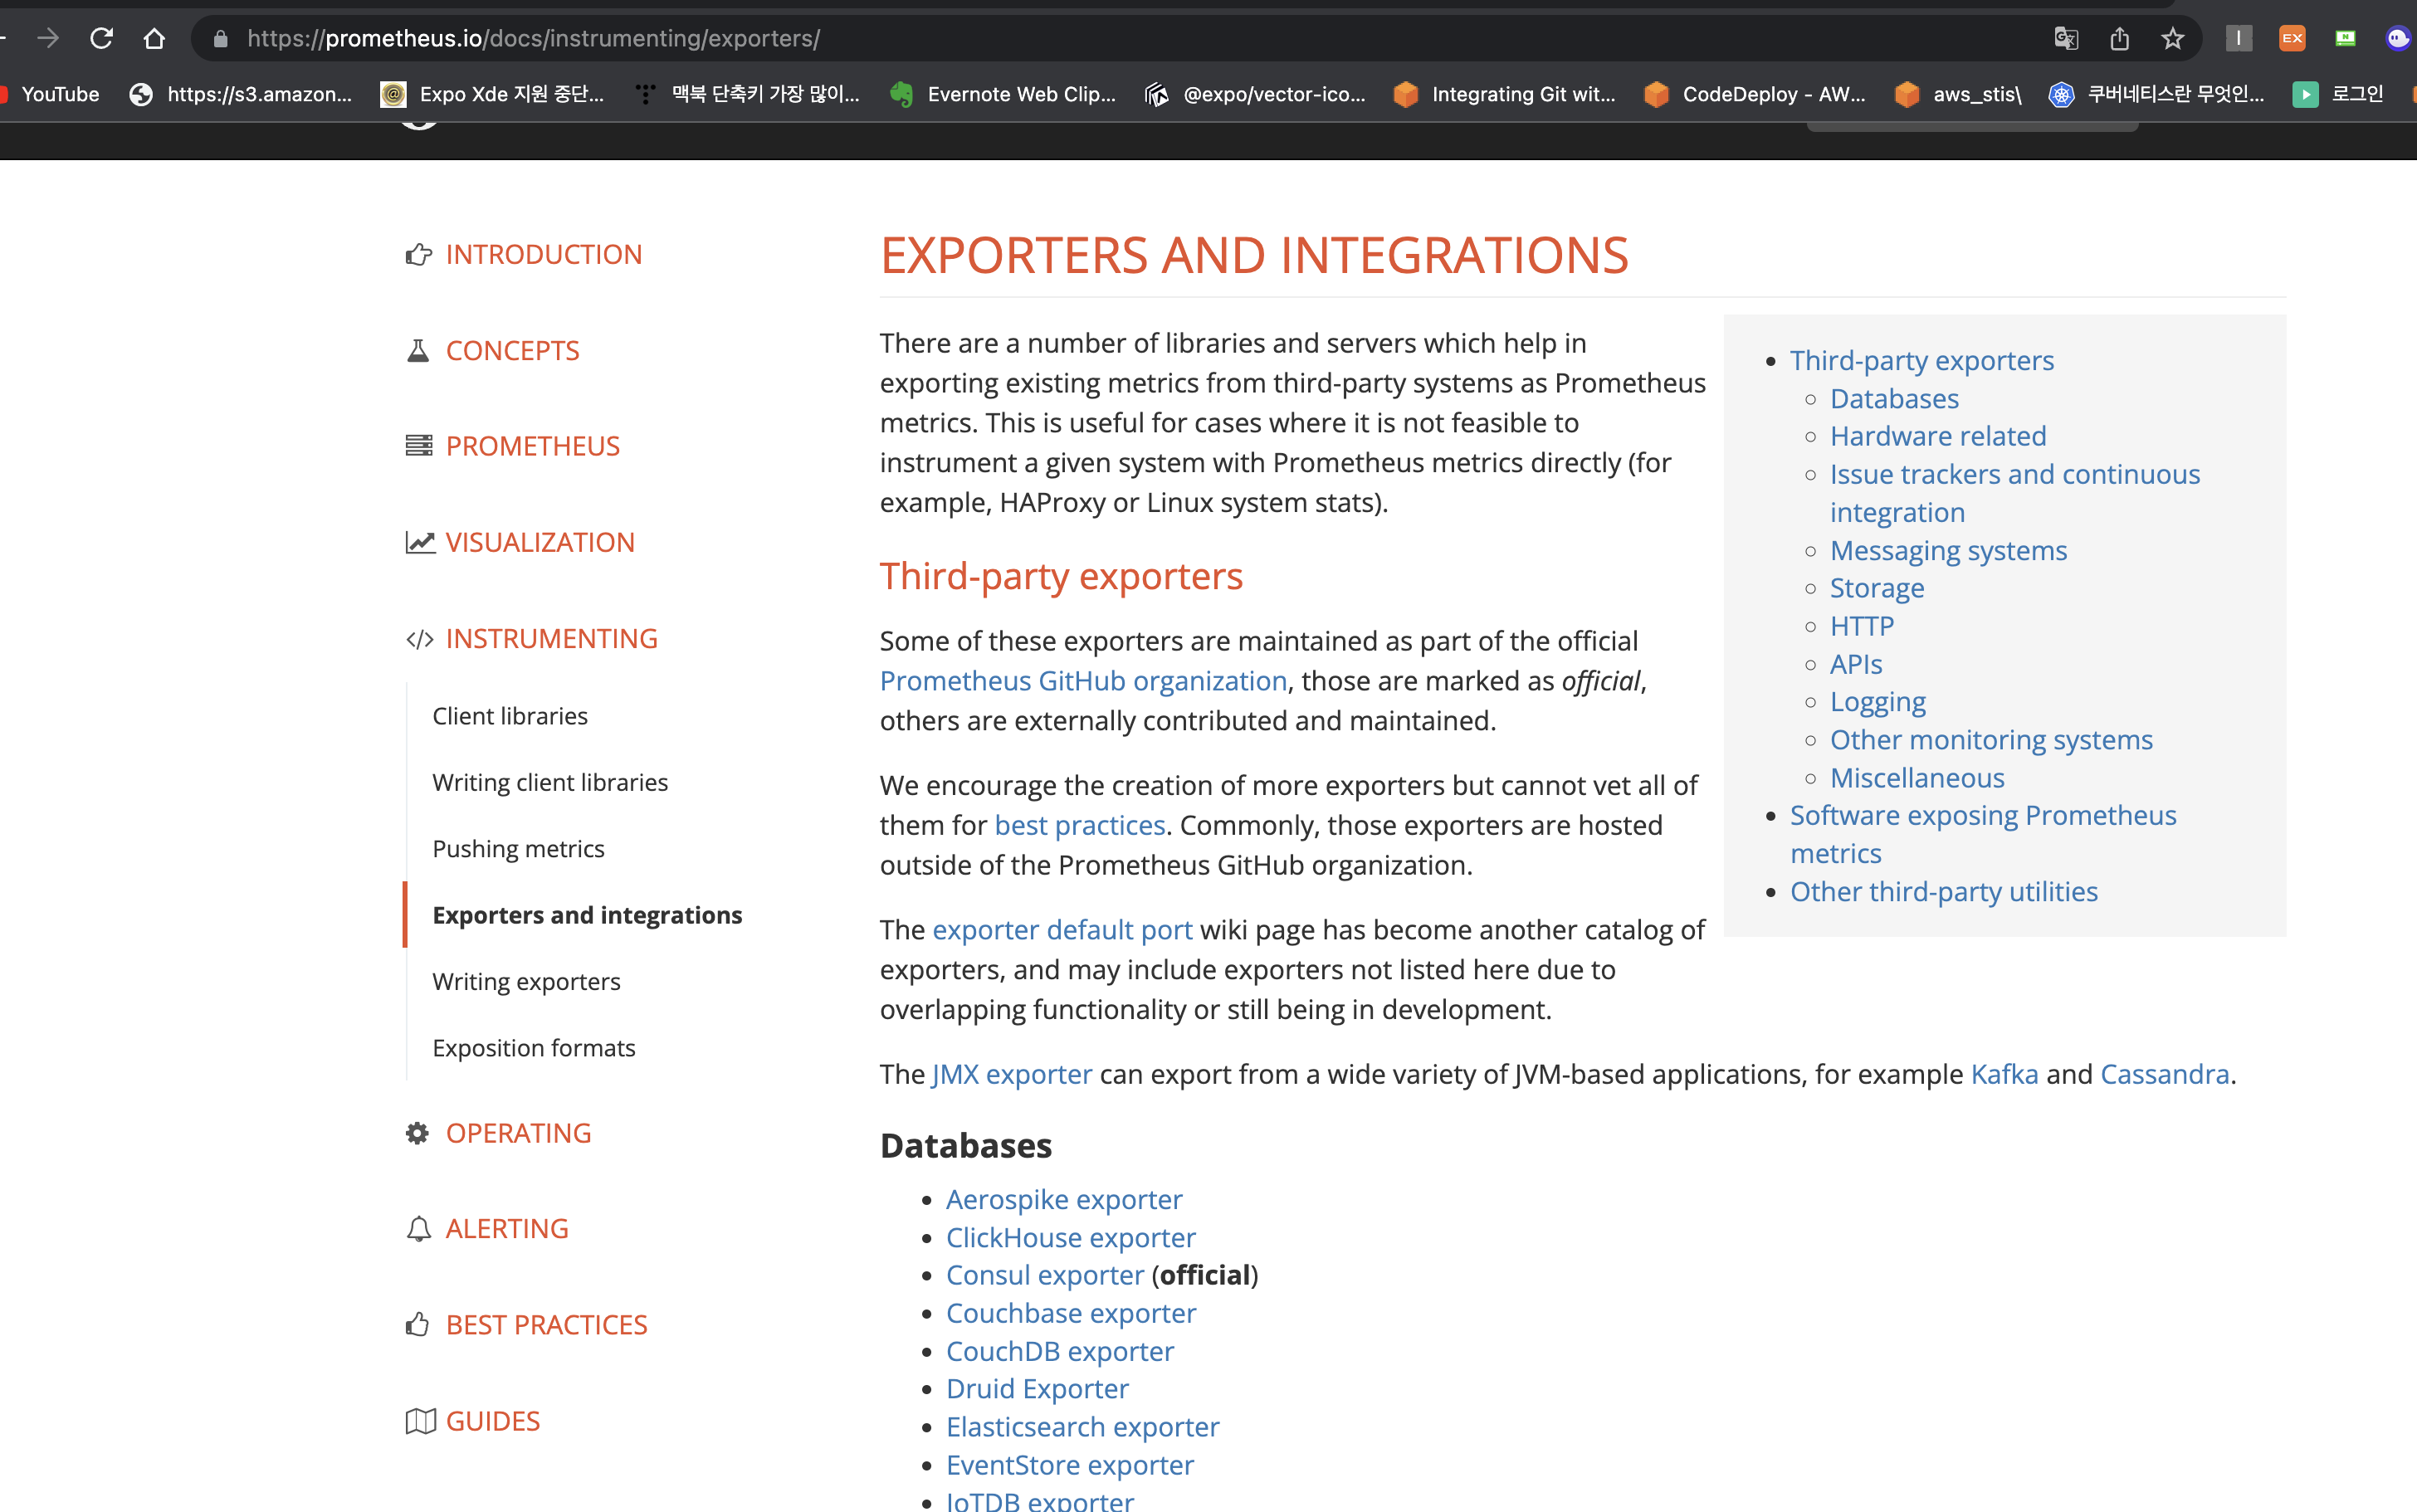Click the best practices hyperlink
Viewport: 2417px width, 1512px height.
click(1080, 824)
